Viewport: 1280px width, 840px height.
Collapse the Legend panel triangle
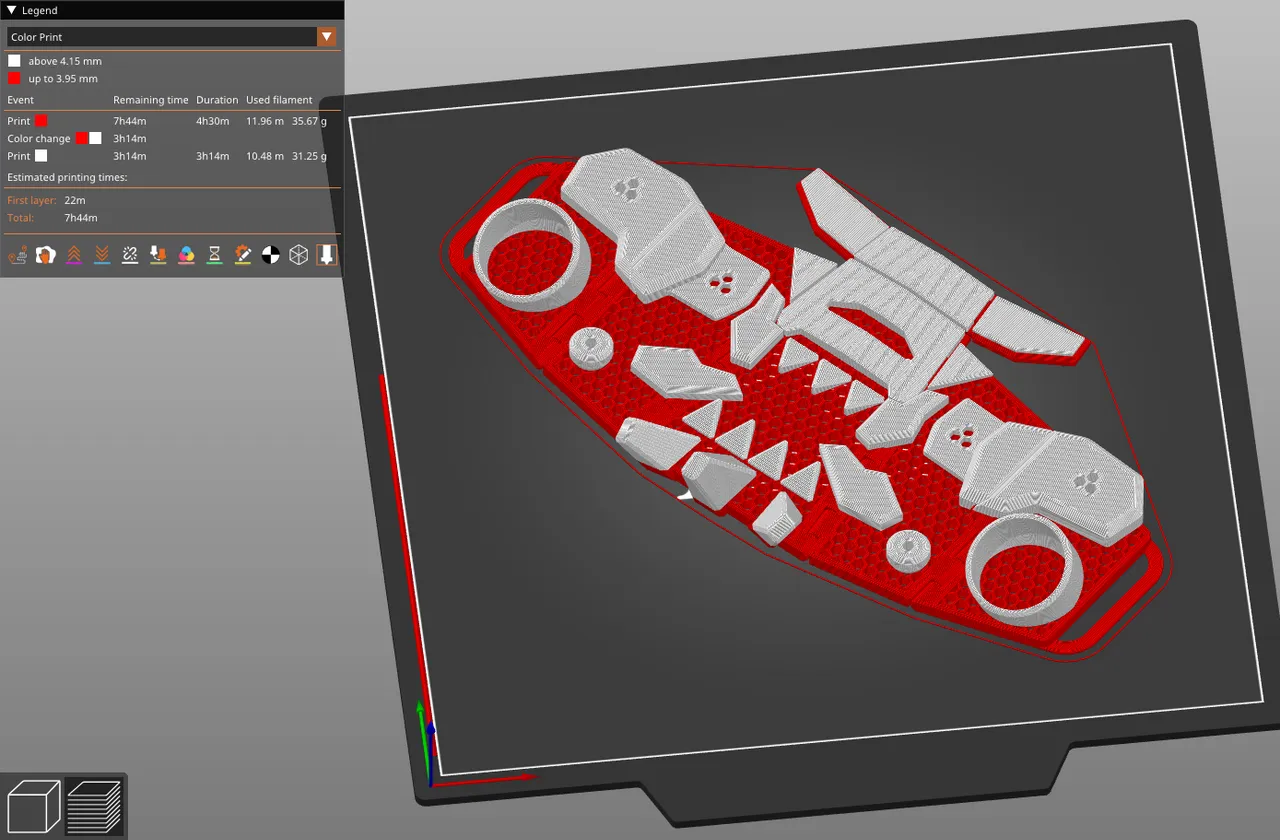pyautogui.click(x=12, y=10)
